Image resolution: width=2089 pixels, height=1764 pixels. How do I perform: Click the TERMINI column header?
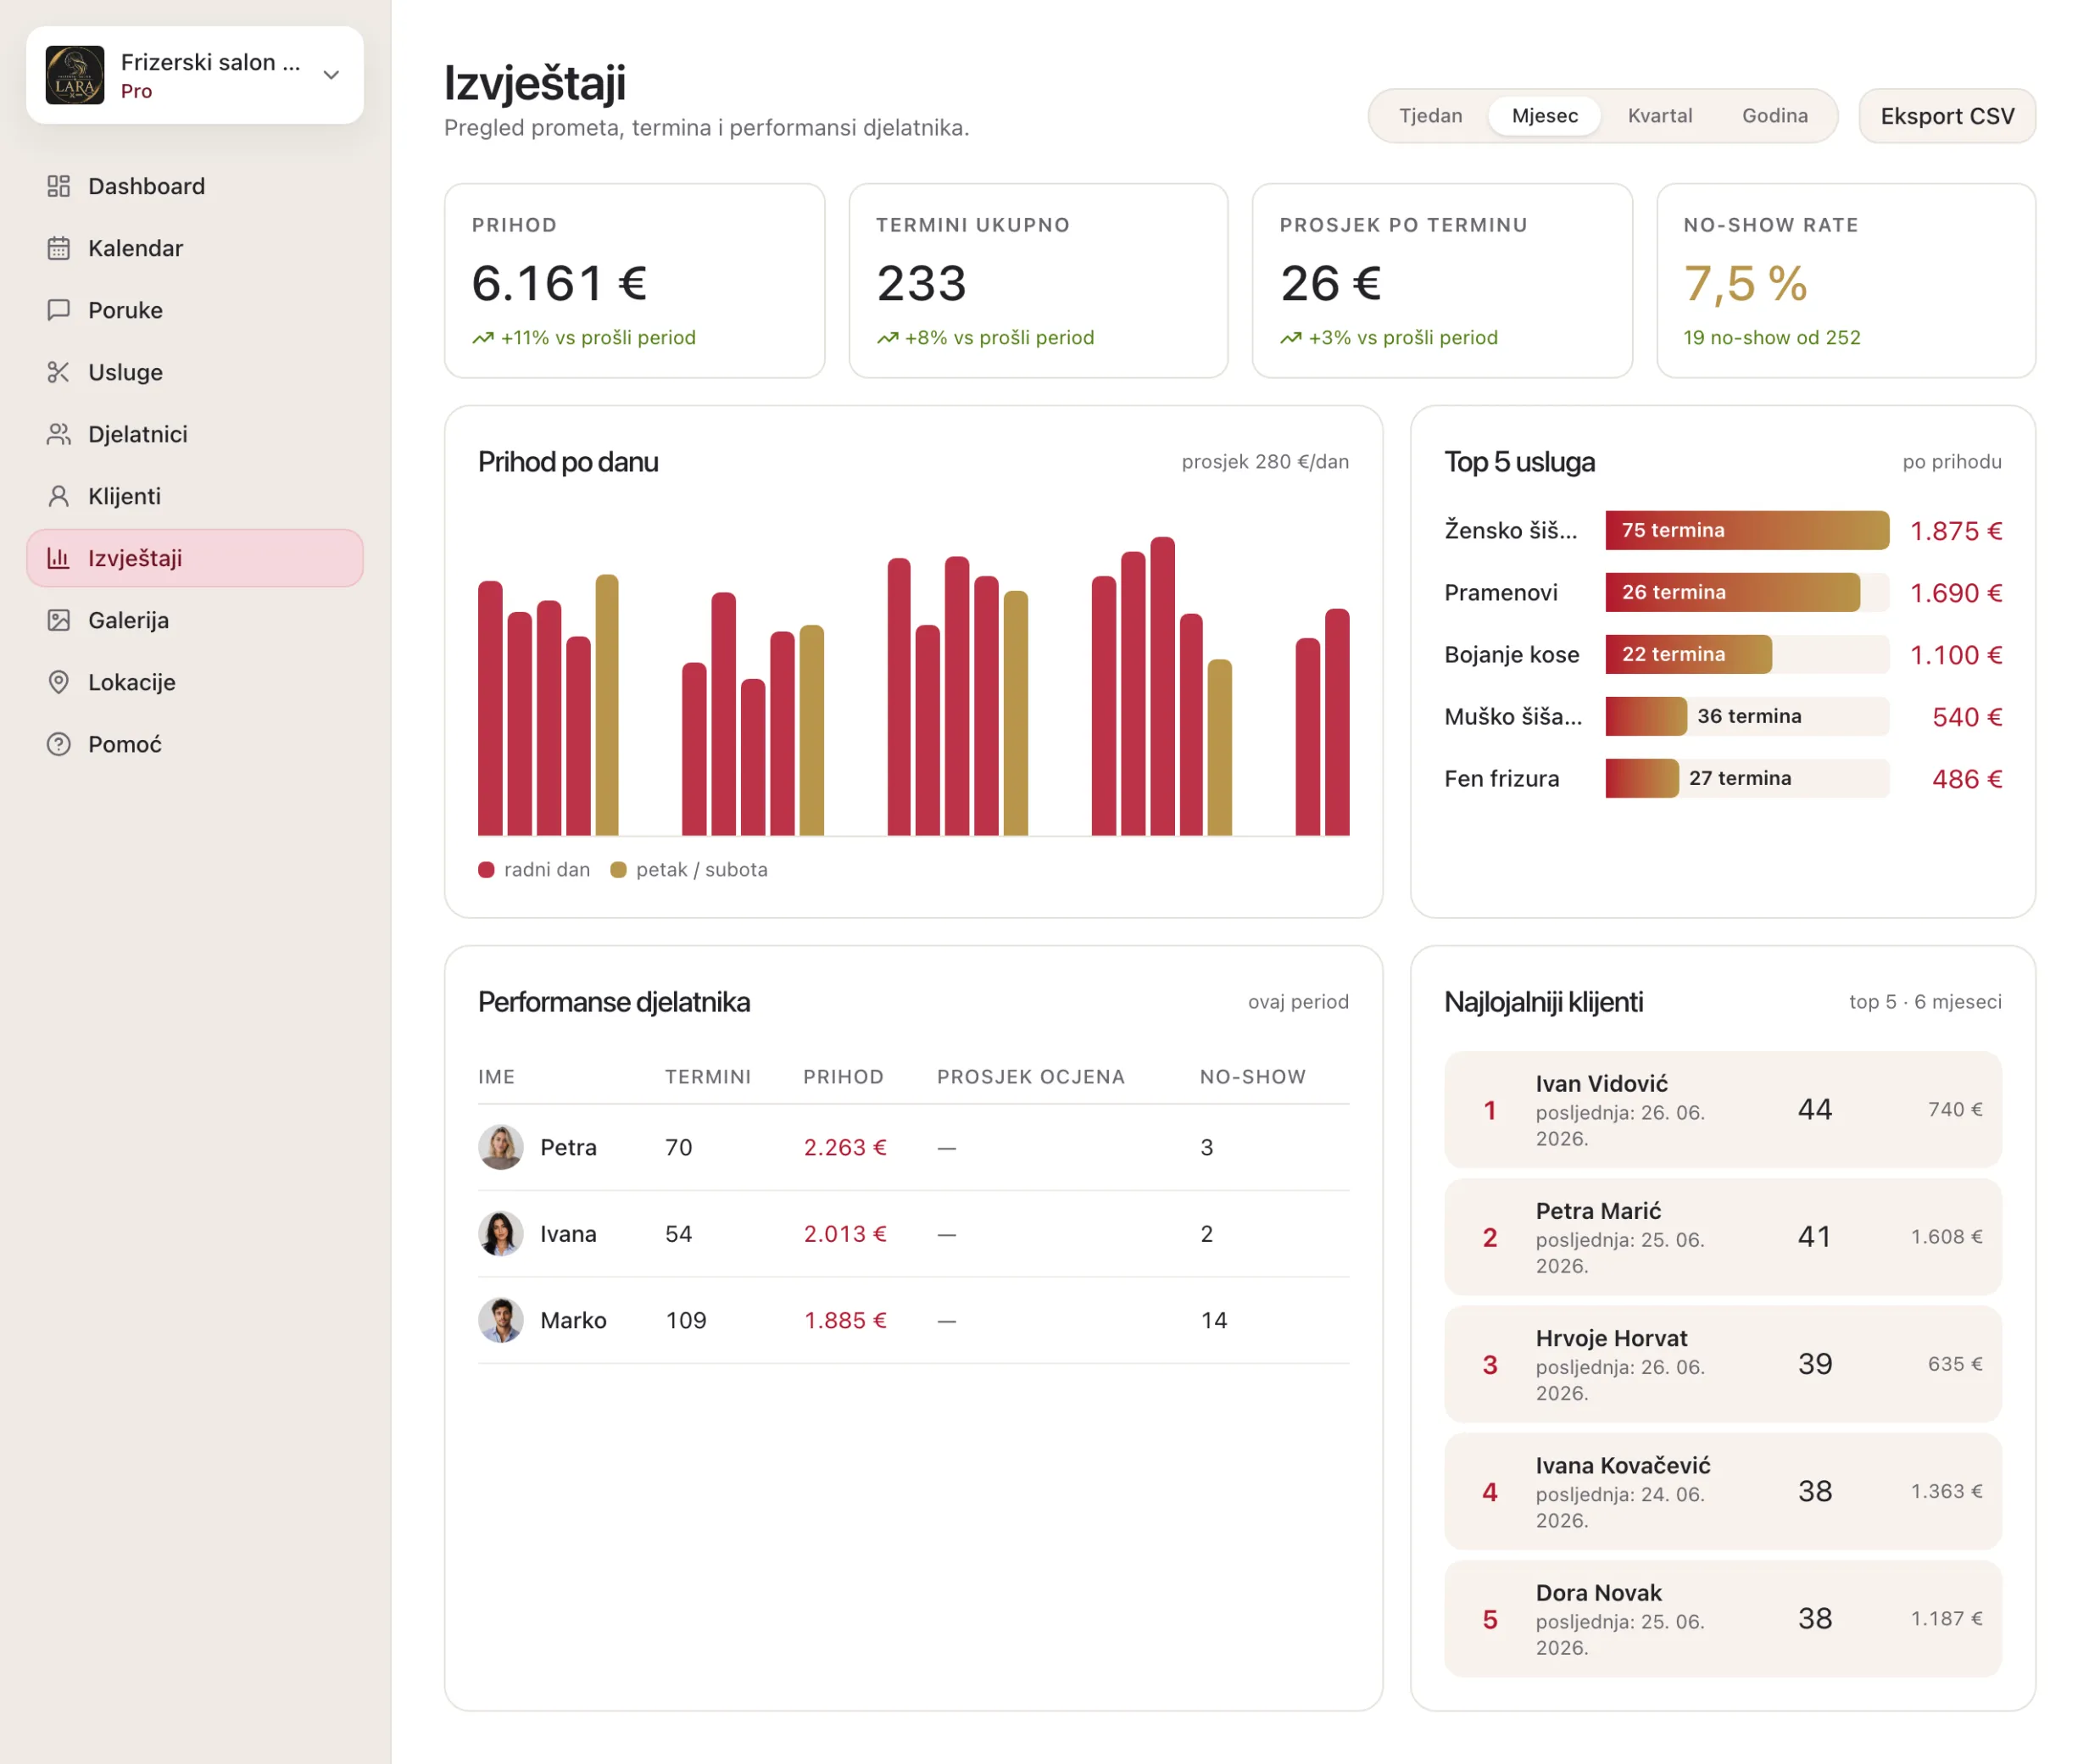coord(707,1077)
